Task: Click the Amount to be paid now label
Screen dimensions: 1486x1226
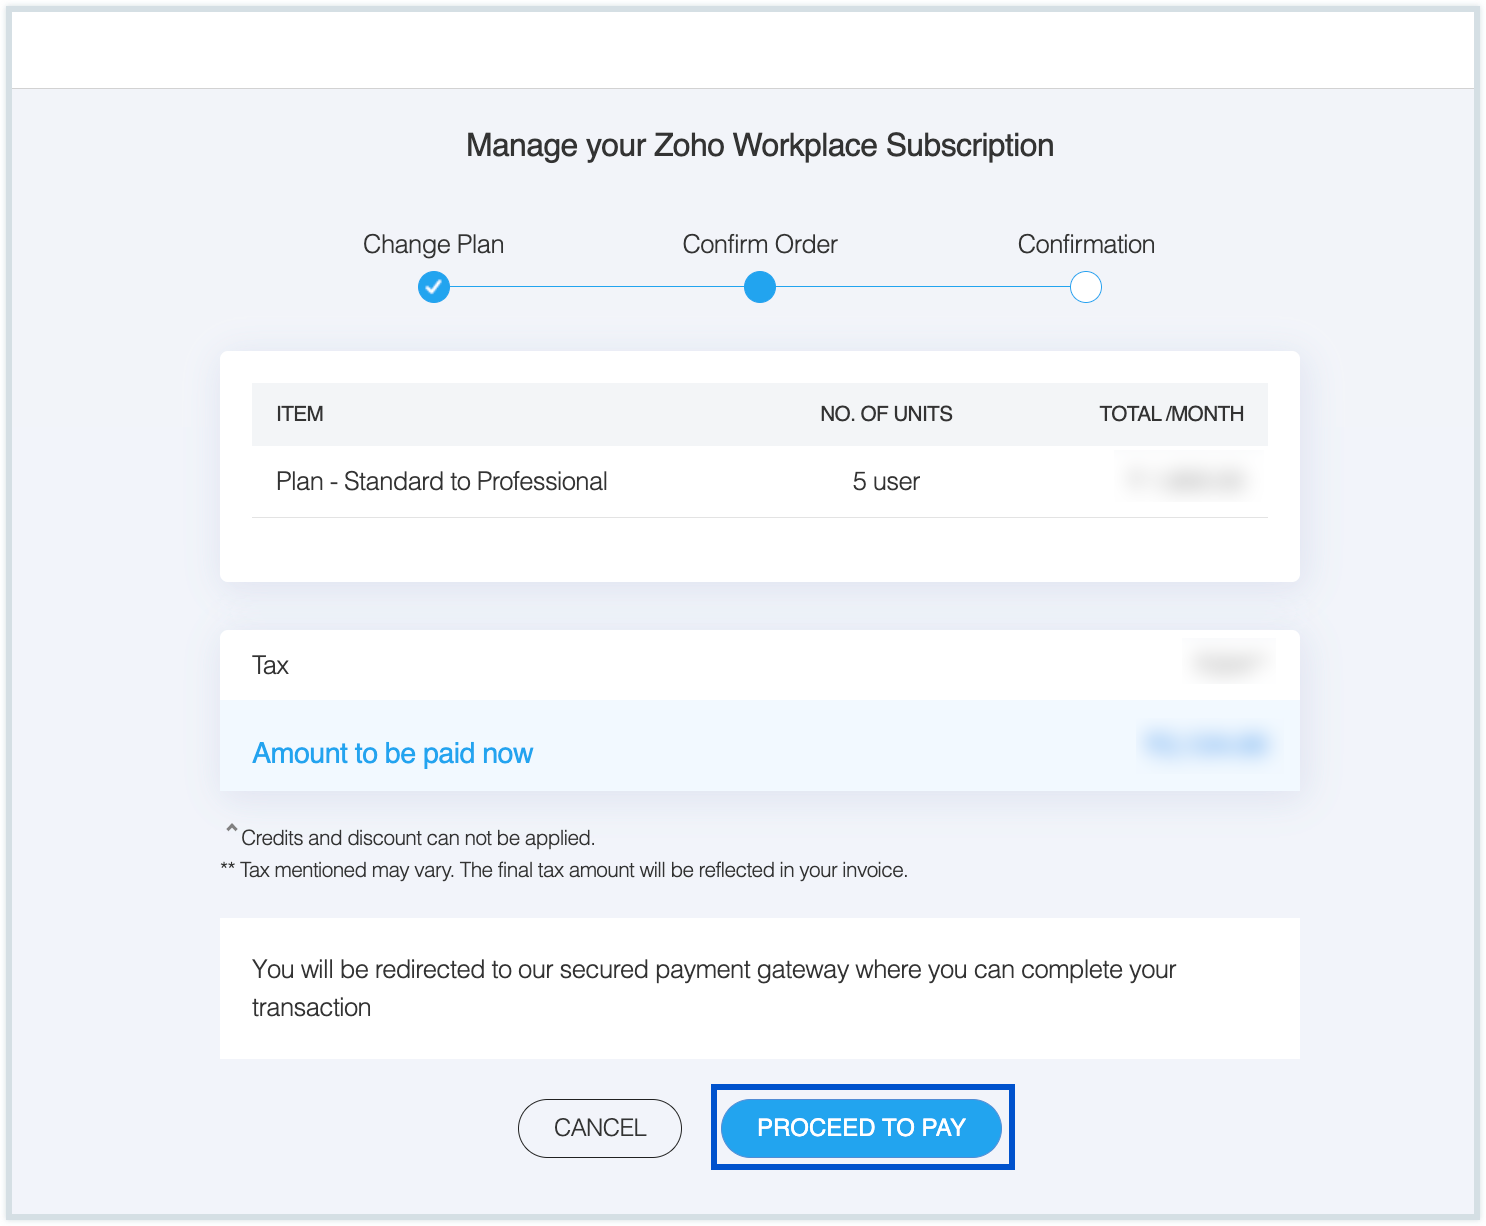Action: pyautogui.click(x=393, y=753)
